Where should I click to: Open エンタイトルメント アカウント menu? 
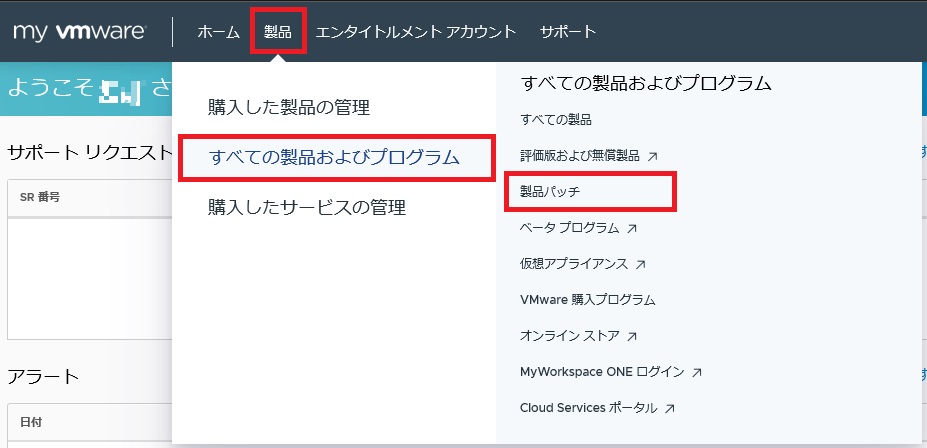[x=416, y=32]
